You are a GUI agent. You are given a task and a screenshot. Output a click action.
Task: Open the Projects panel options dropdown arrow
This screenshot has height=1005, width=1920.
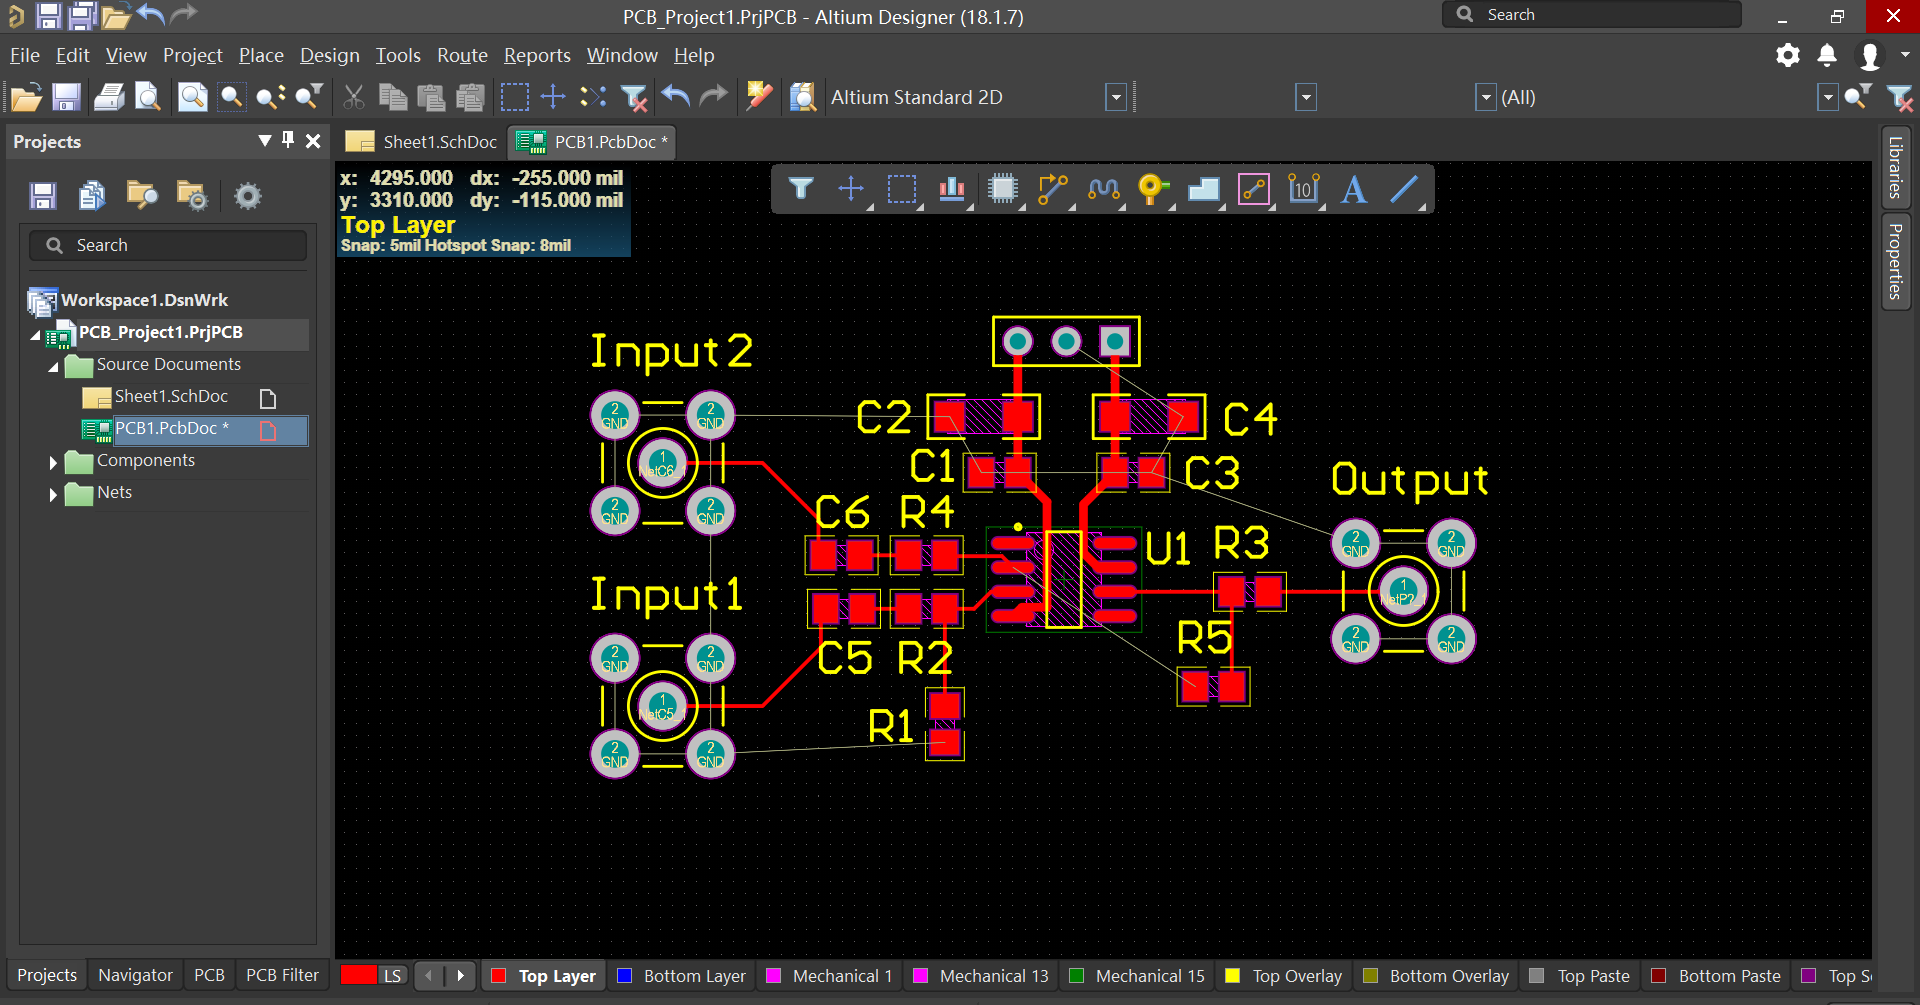(x=265, y=141)
